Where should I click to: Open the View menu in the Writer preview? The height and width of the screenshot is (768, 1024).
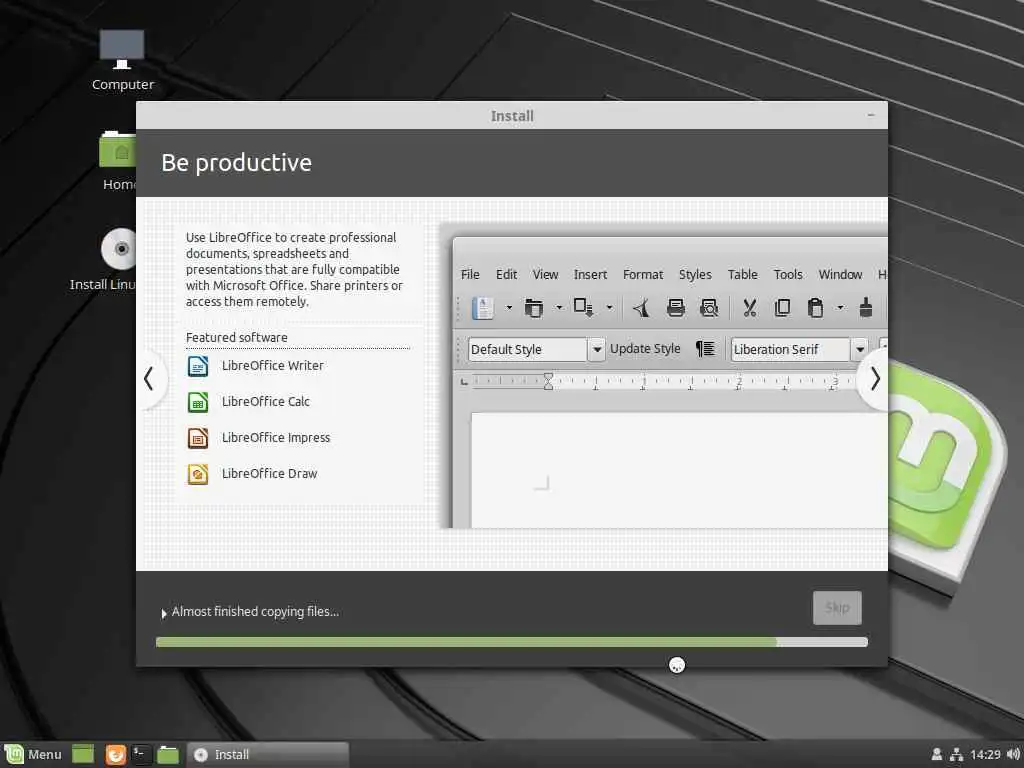tap(545, 274)
